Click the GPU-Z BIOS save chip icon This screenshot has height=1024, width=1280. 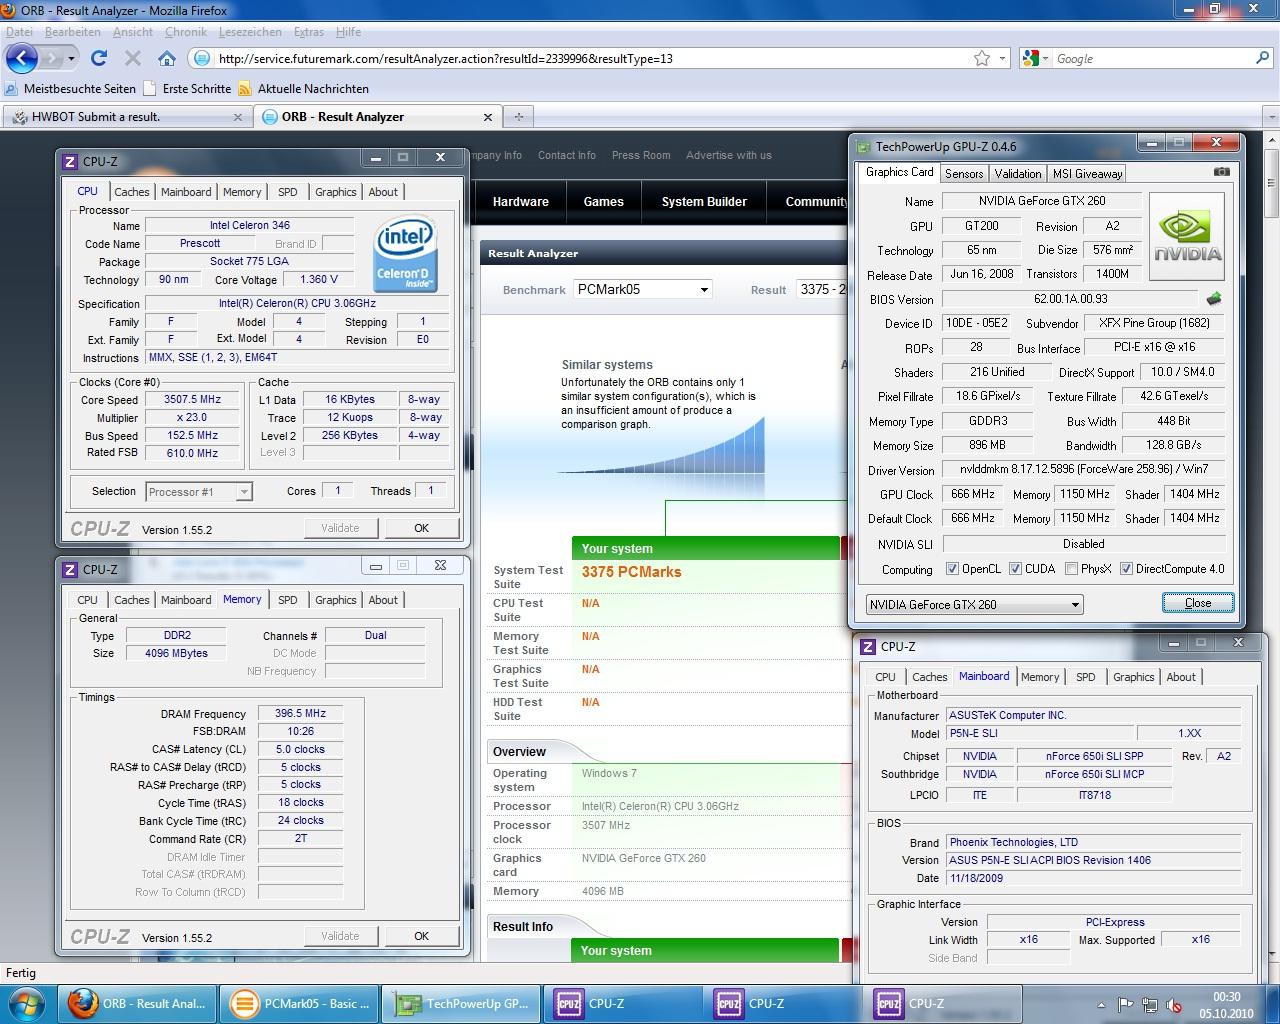tap(1214, 298)
